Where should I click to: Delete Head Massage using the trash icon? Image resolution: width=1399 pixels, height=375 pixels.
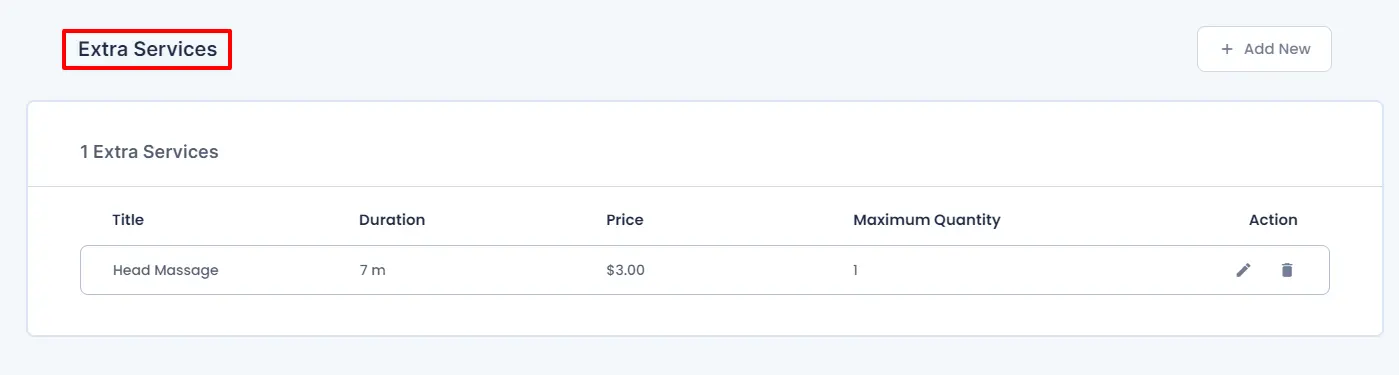pos(1287,270)
